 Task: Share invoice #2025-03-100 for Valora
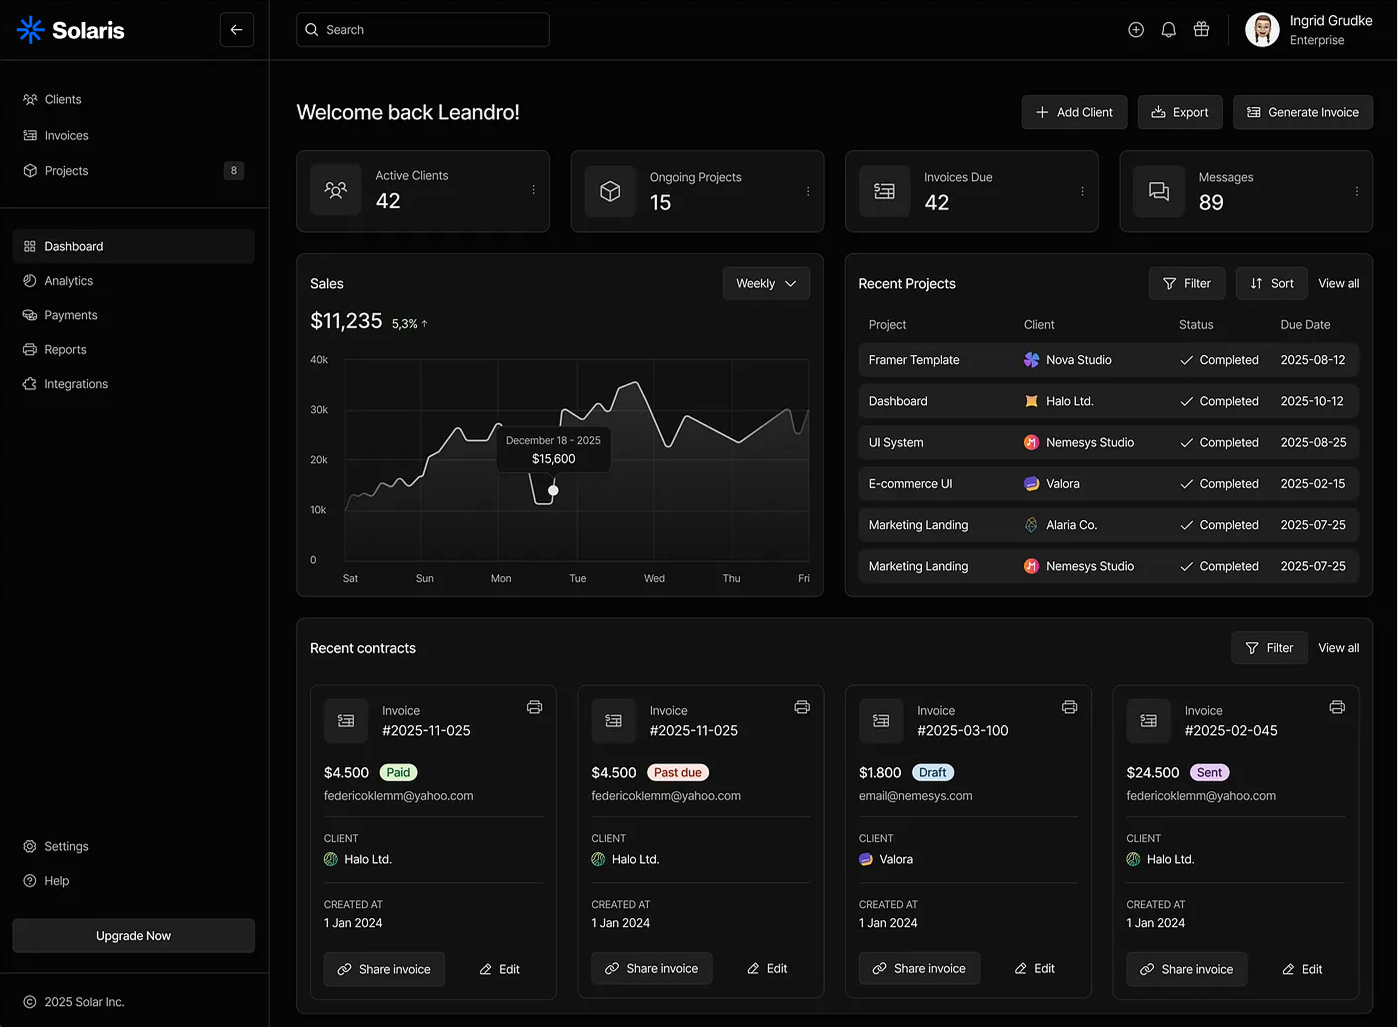[919, 969]
